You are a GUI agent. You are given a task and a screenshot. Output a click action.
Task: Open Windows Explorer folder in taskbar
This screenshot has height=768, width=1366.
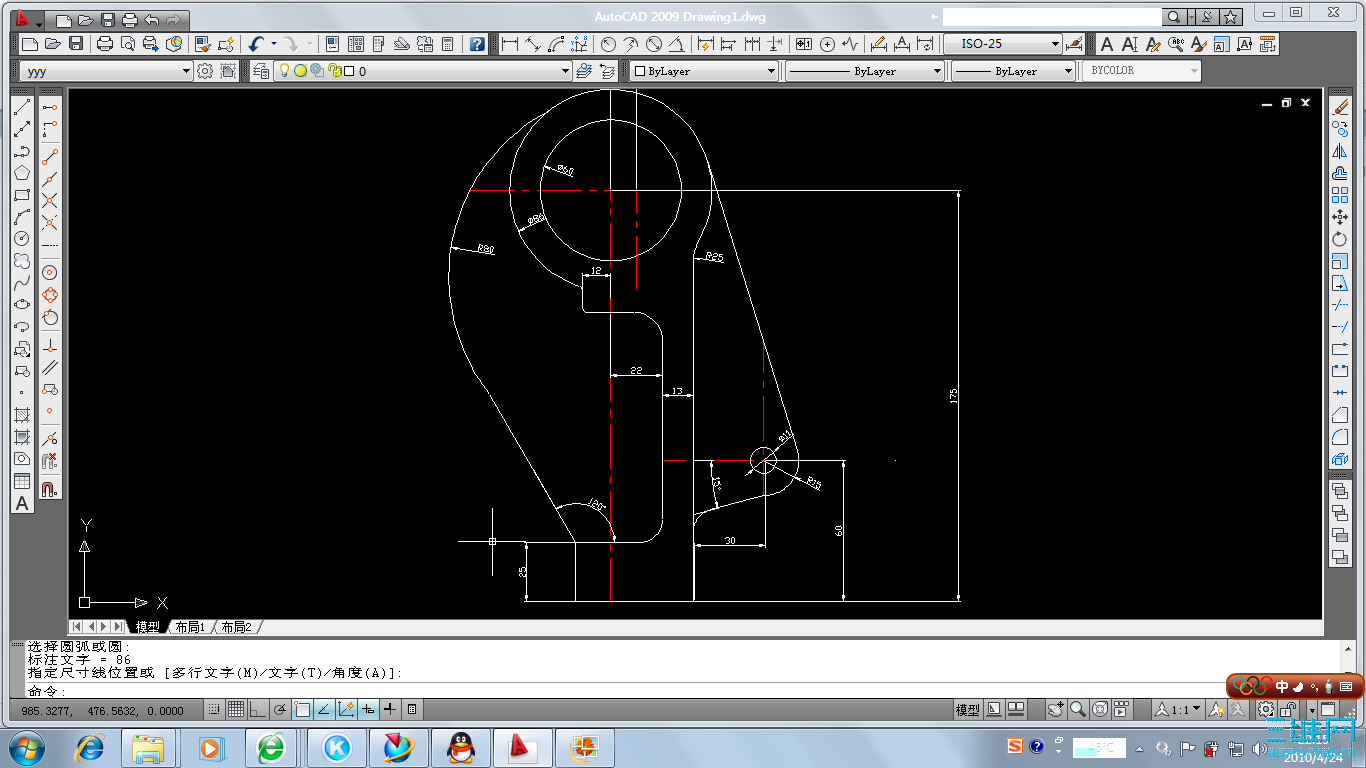coord(148,747)
